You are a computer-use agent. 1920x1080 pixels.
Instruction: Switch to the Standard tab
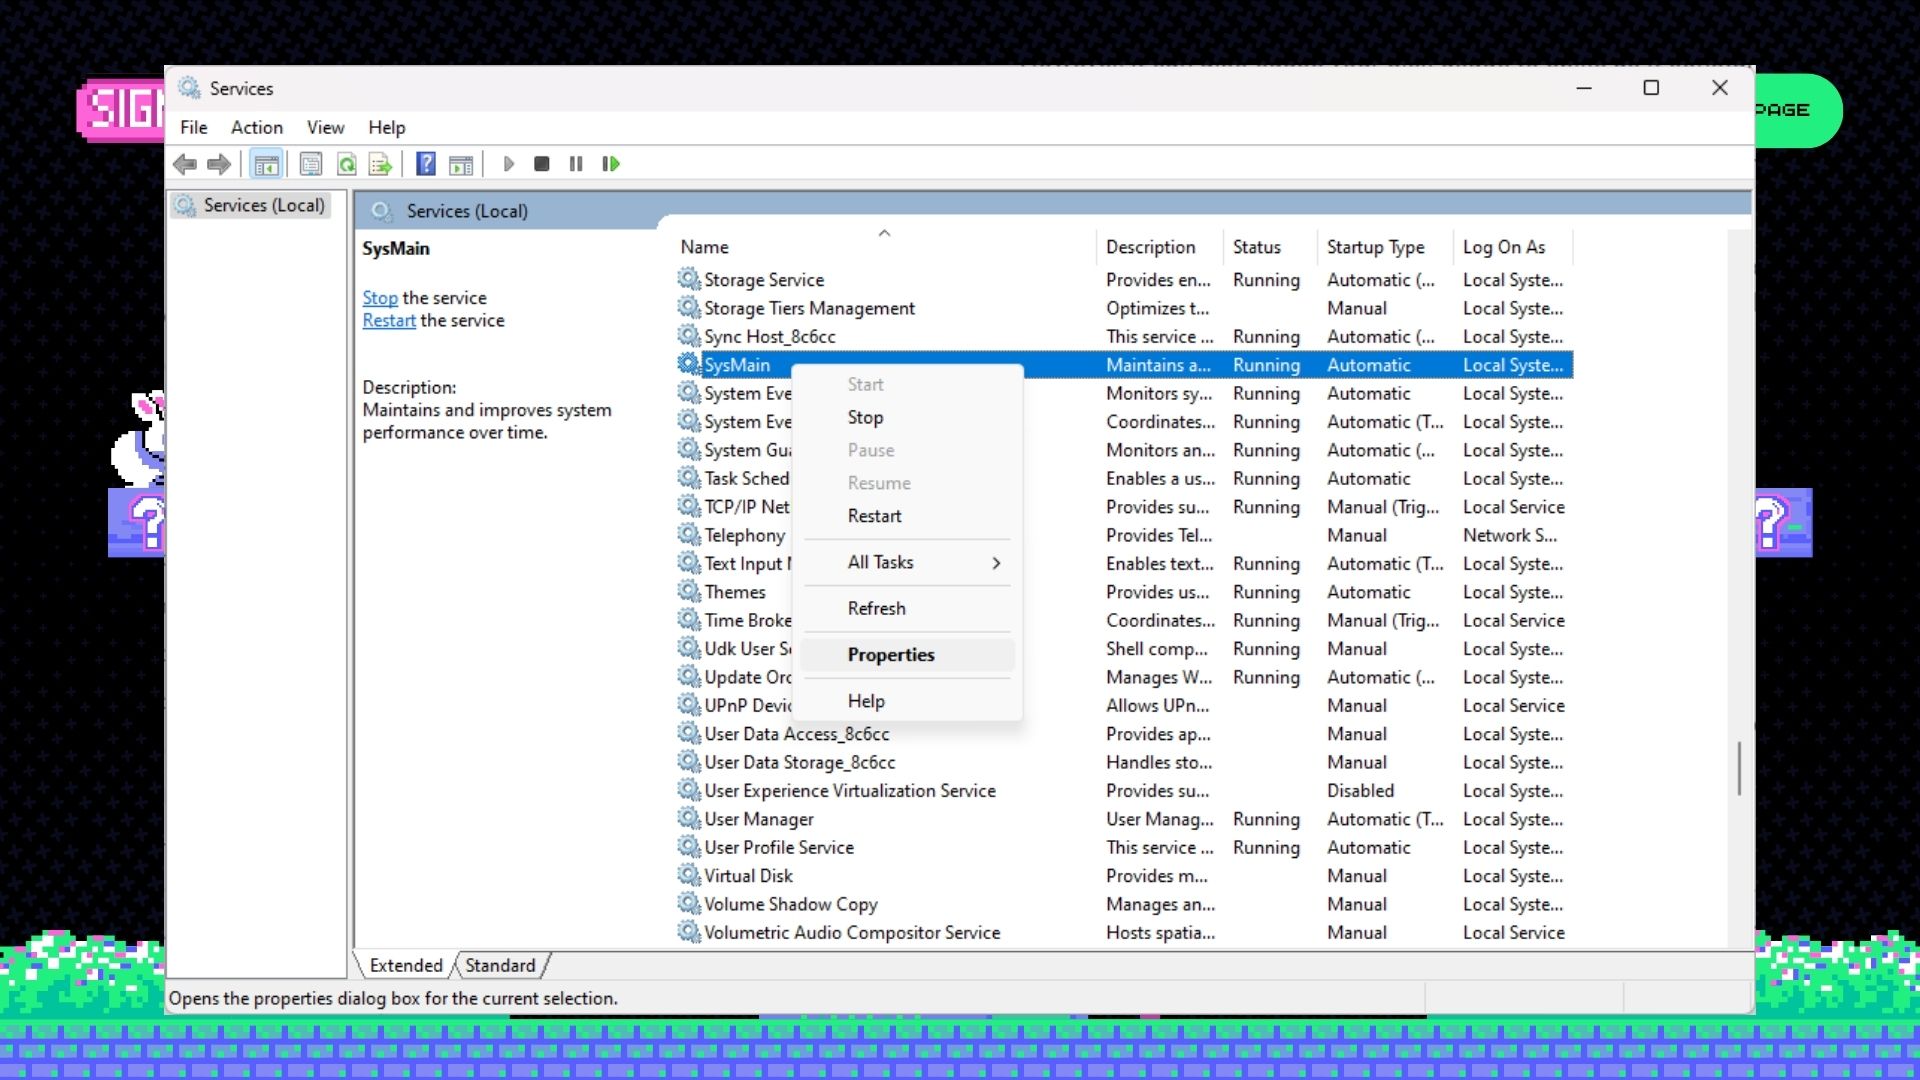500,965
